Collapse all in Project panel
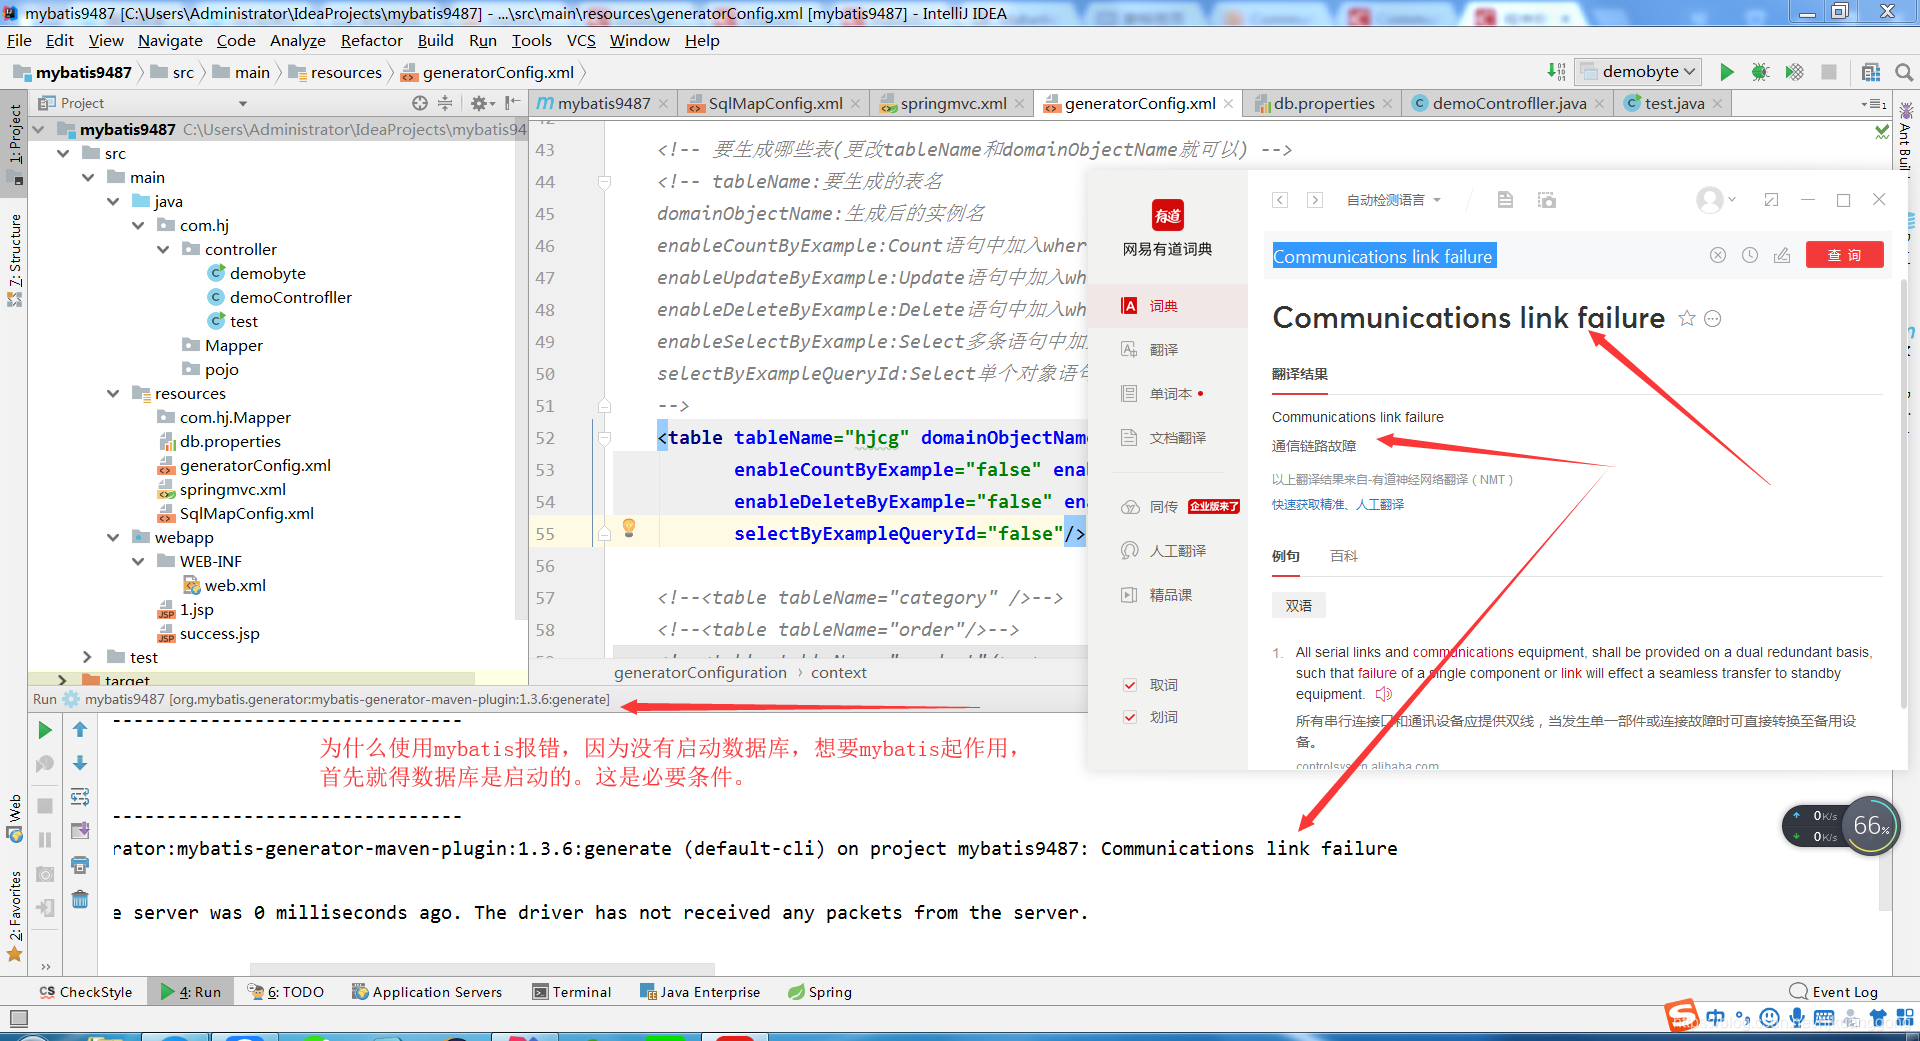This screenshot has height=1041, width=1920. [x=445, y=103]
